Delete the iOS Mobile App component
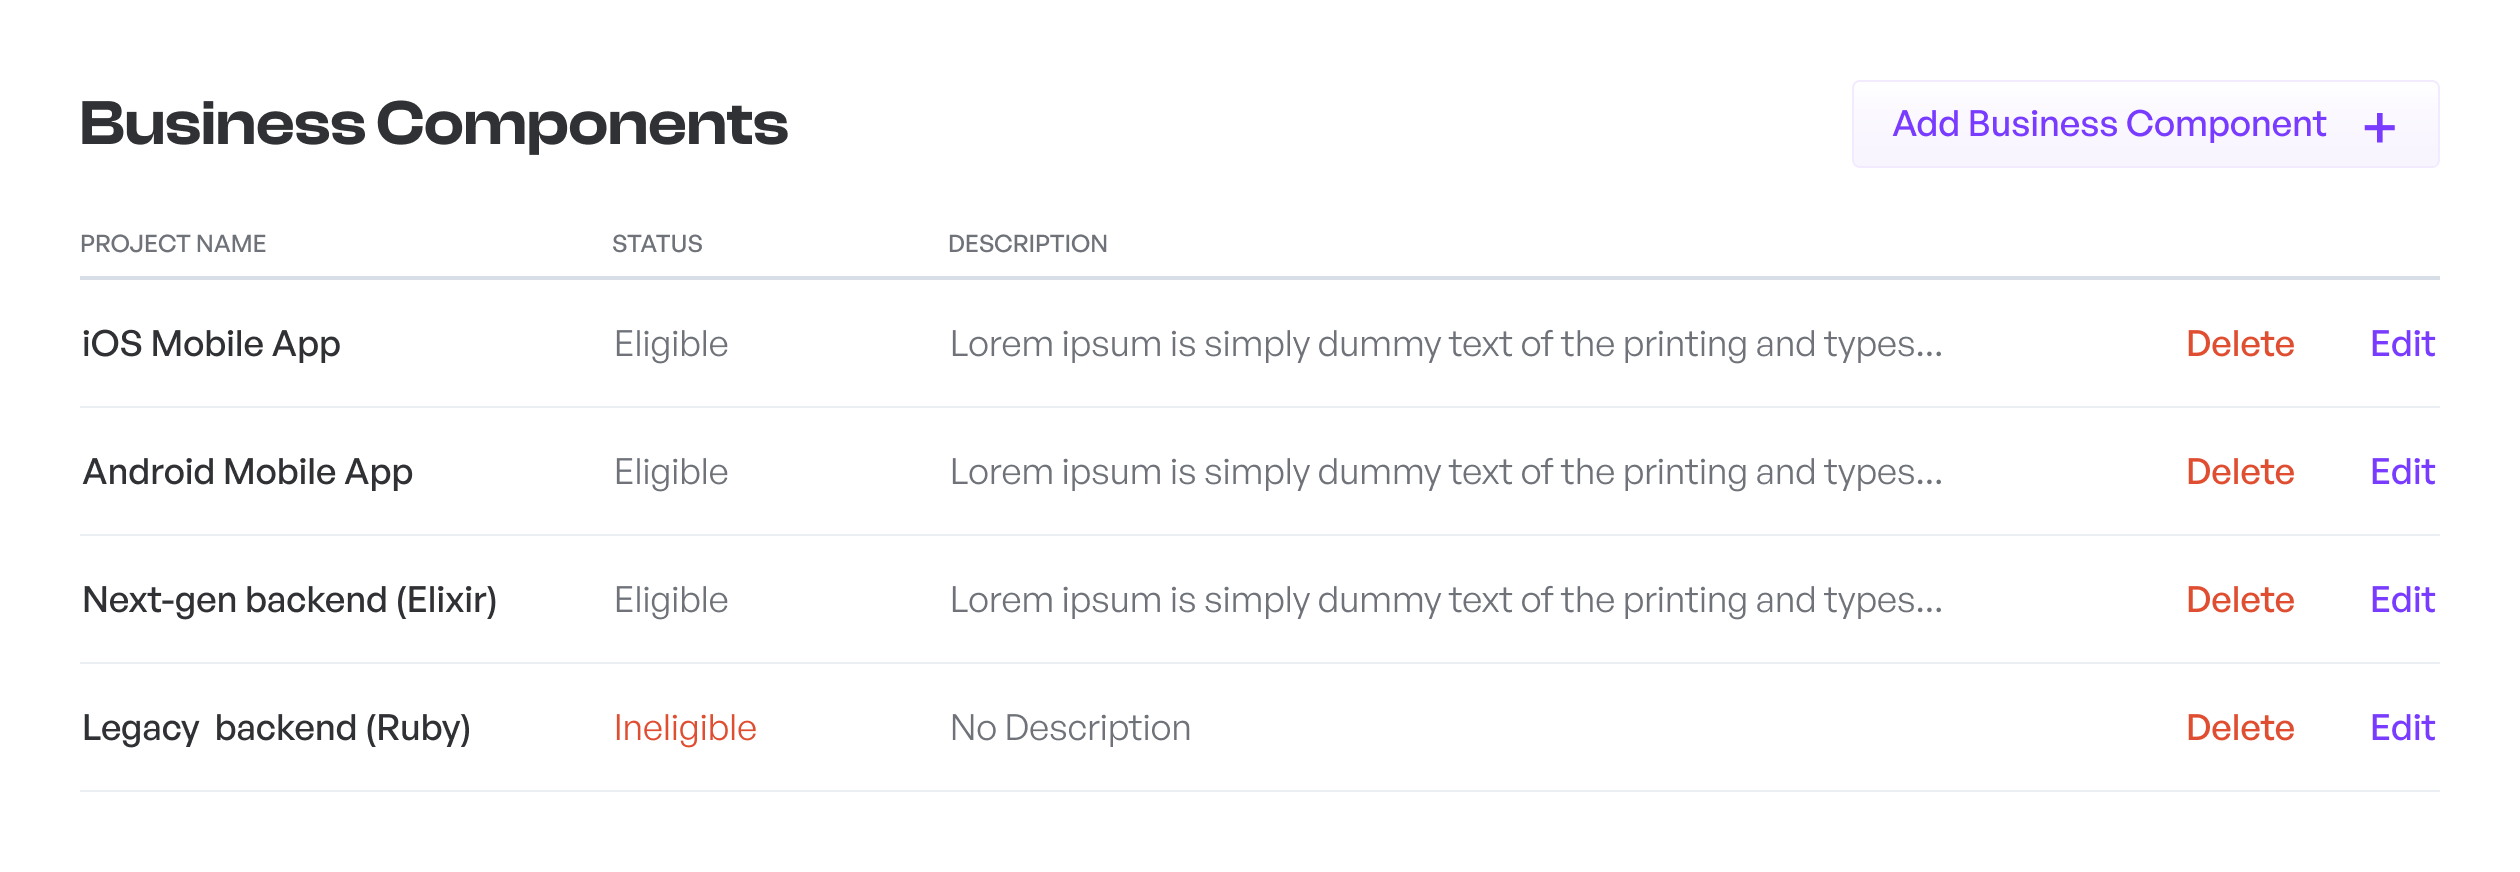The height and width of the screenshot is (872, 2520). [x=2240, y=344]
